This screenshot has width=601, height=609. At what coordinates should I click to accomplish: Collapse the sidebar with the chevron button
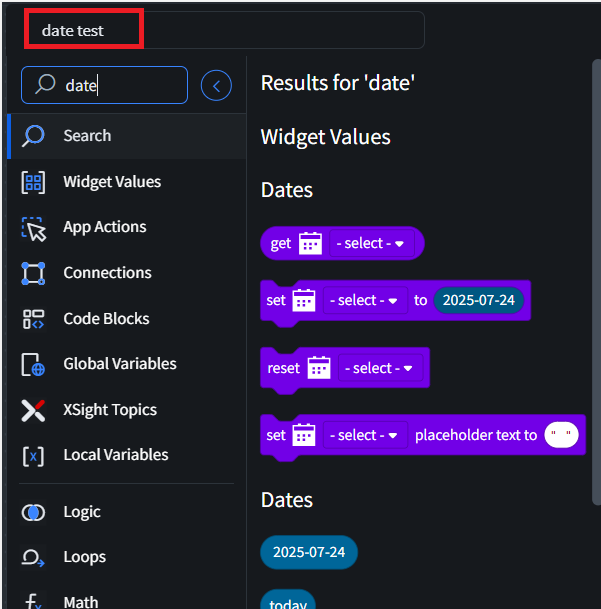pyautogui.click(x=216, y=86)
